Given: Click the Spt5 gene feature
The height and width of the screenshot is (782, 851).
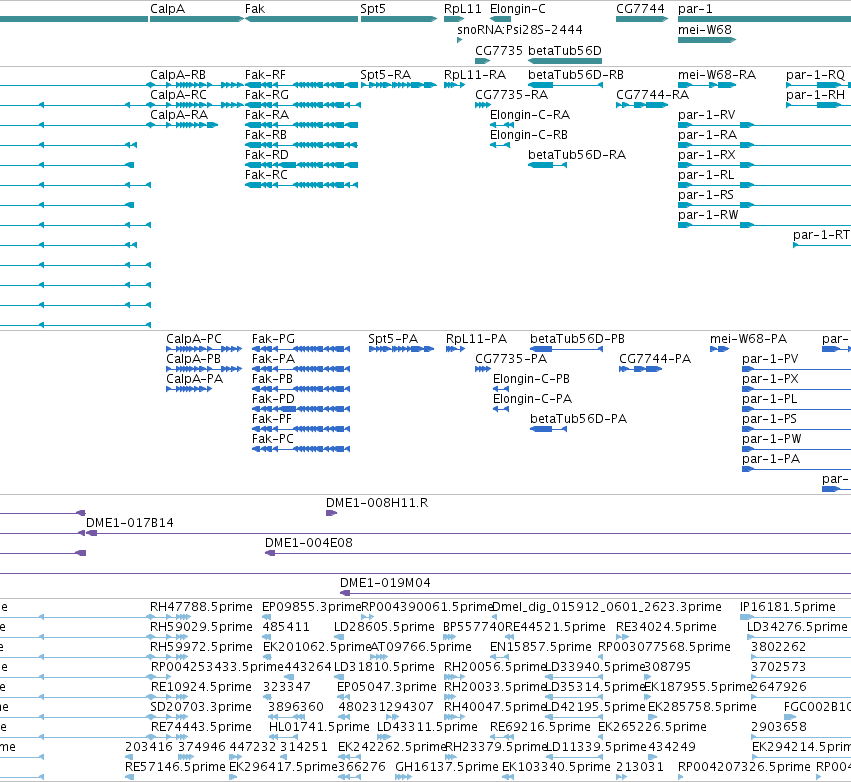Looking at the screenshot, I should pos(398,19).
